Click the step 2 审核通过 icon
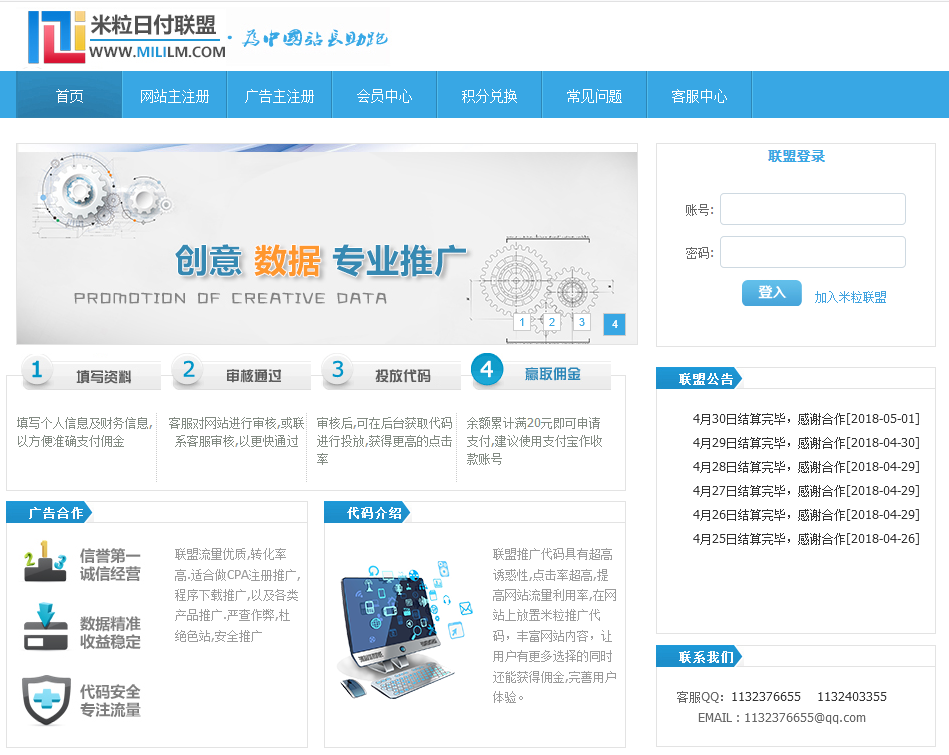This screenshot has height=755, width=949. tap(188, 371)
